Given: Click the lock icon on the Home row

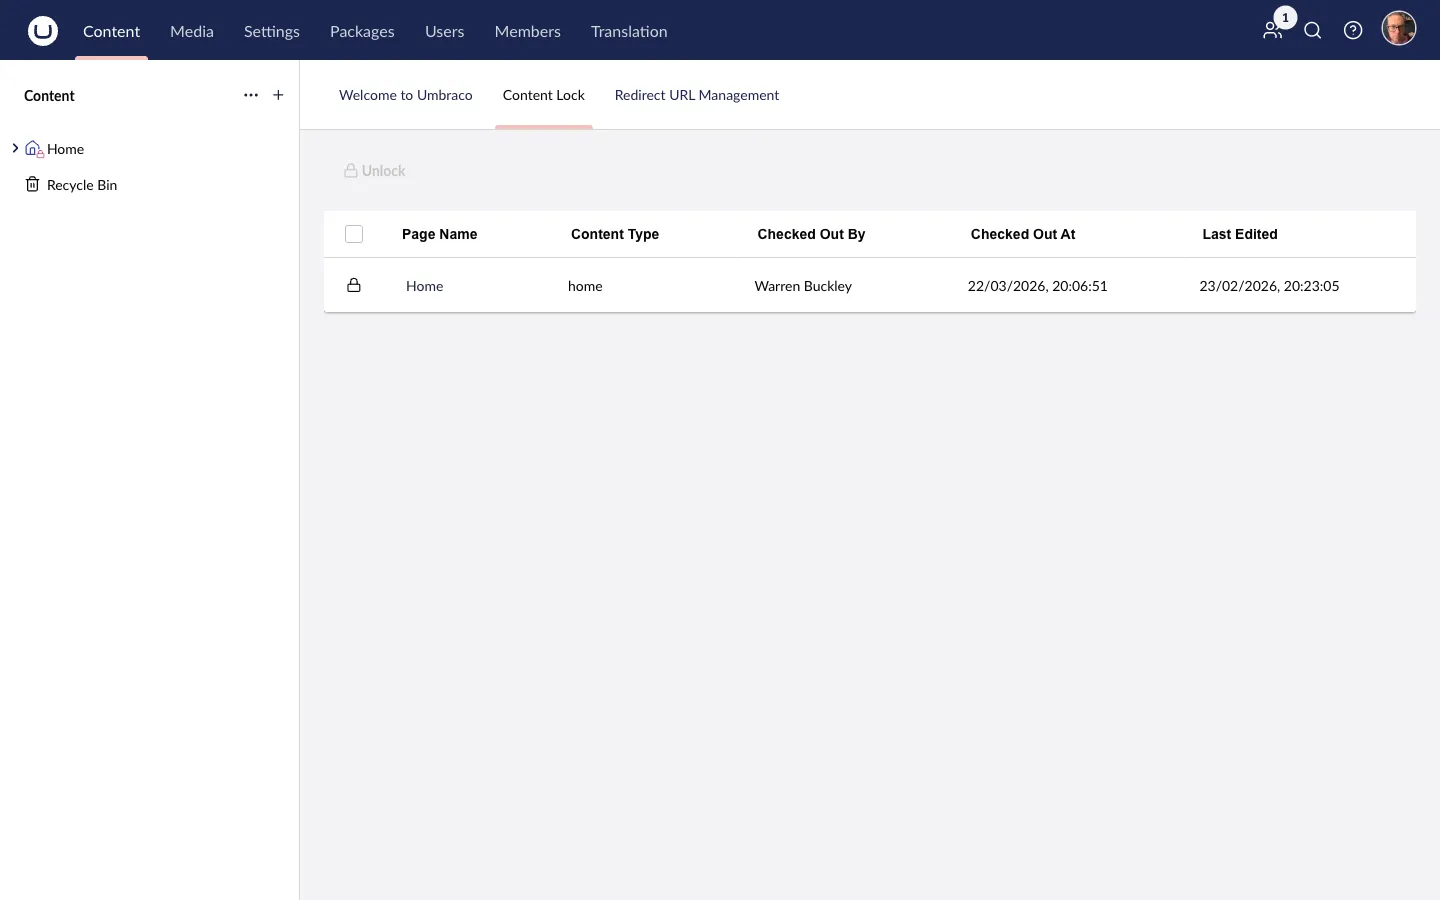Looking at the screenshot, I should pyautogui.click(x=354, y=285).
